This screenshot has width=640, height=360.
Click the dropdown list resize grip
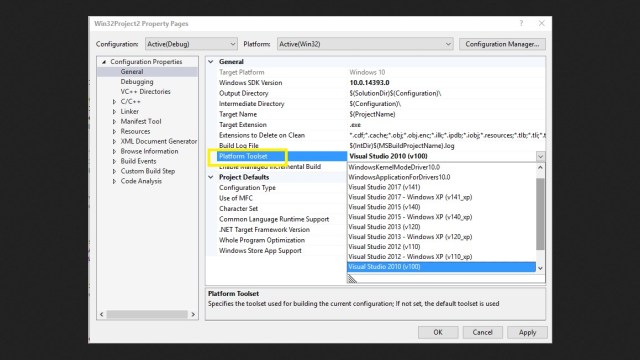click(352, 279)
